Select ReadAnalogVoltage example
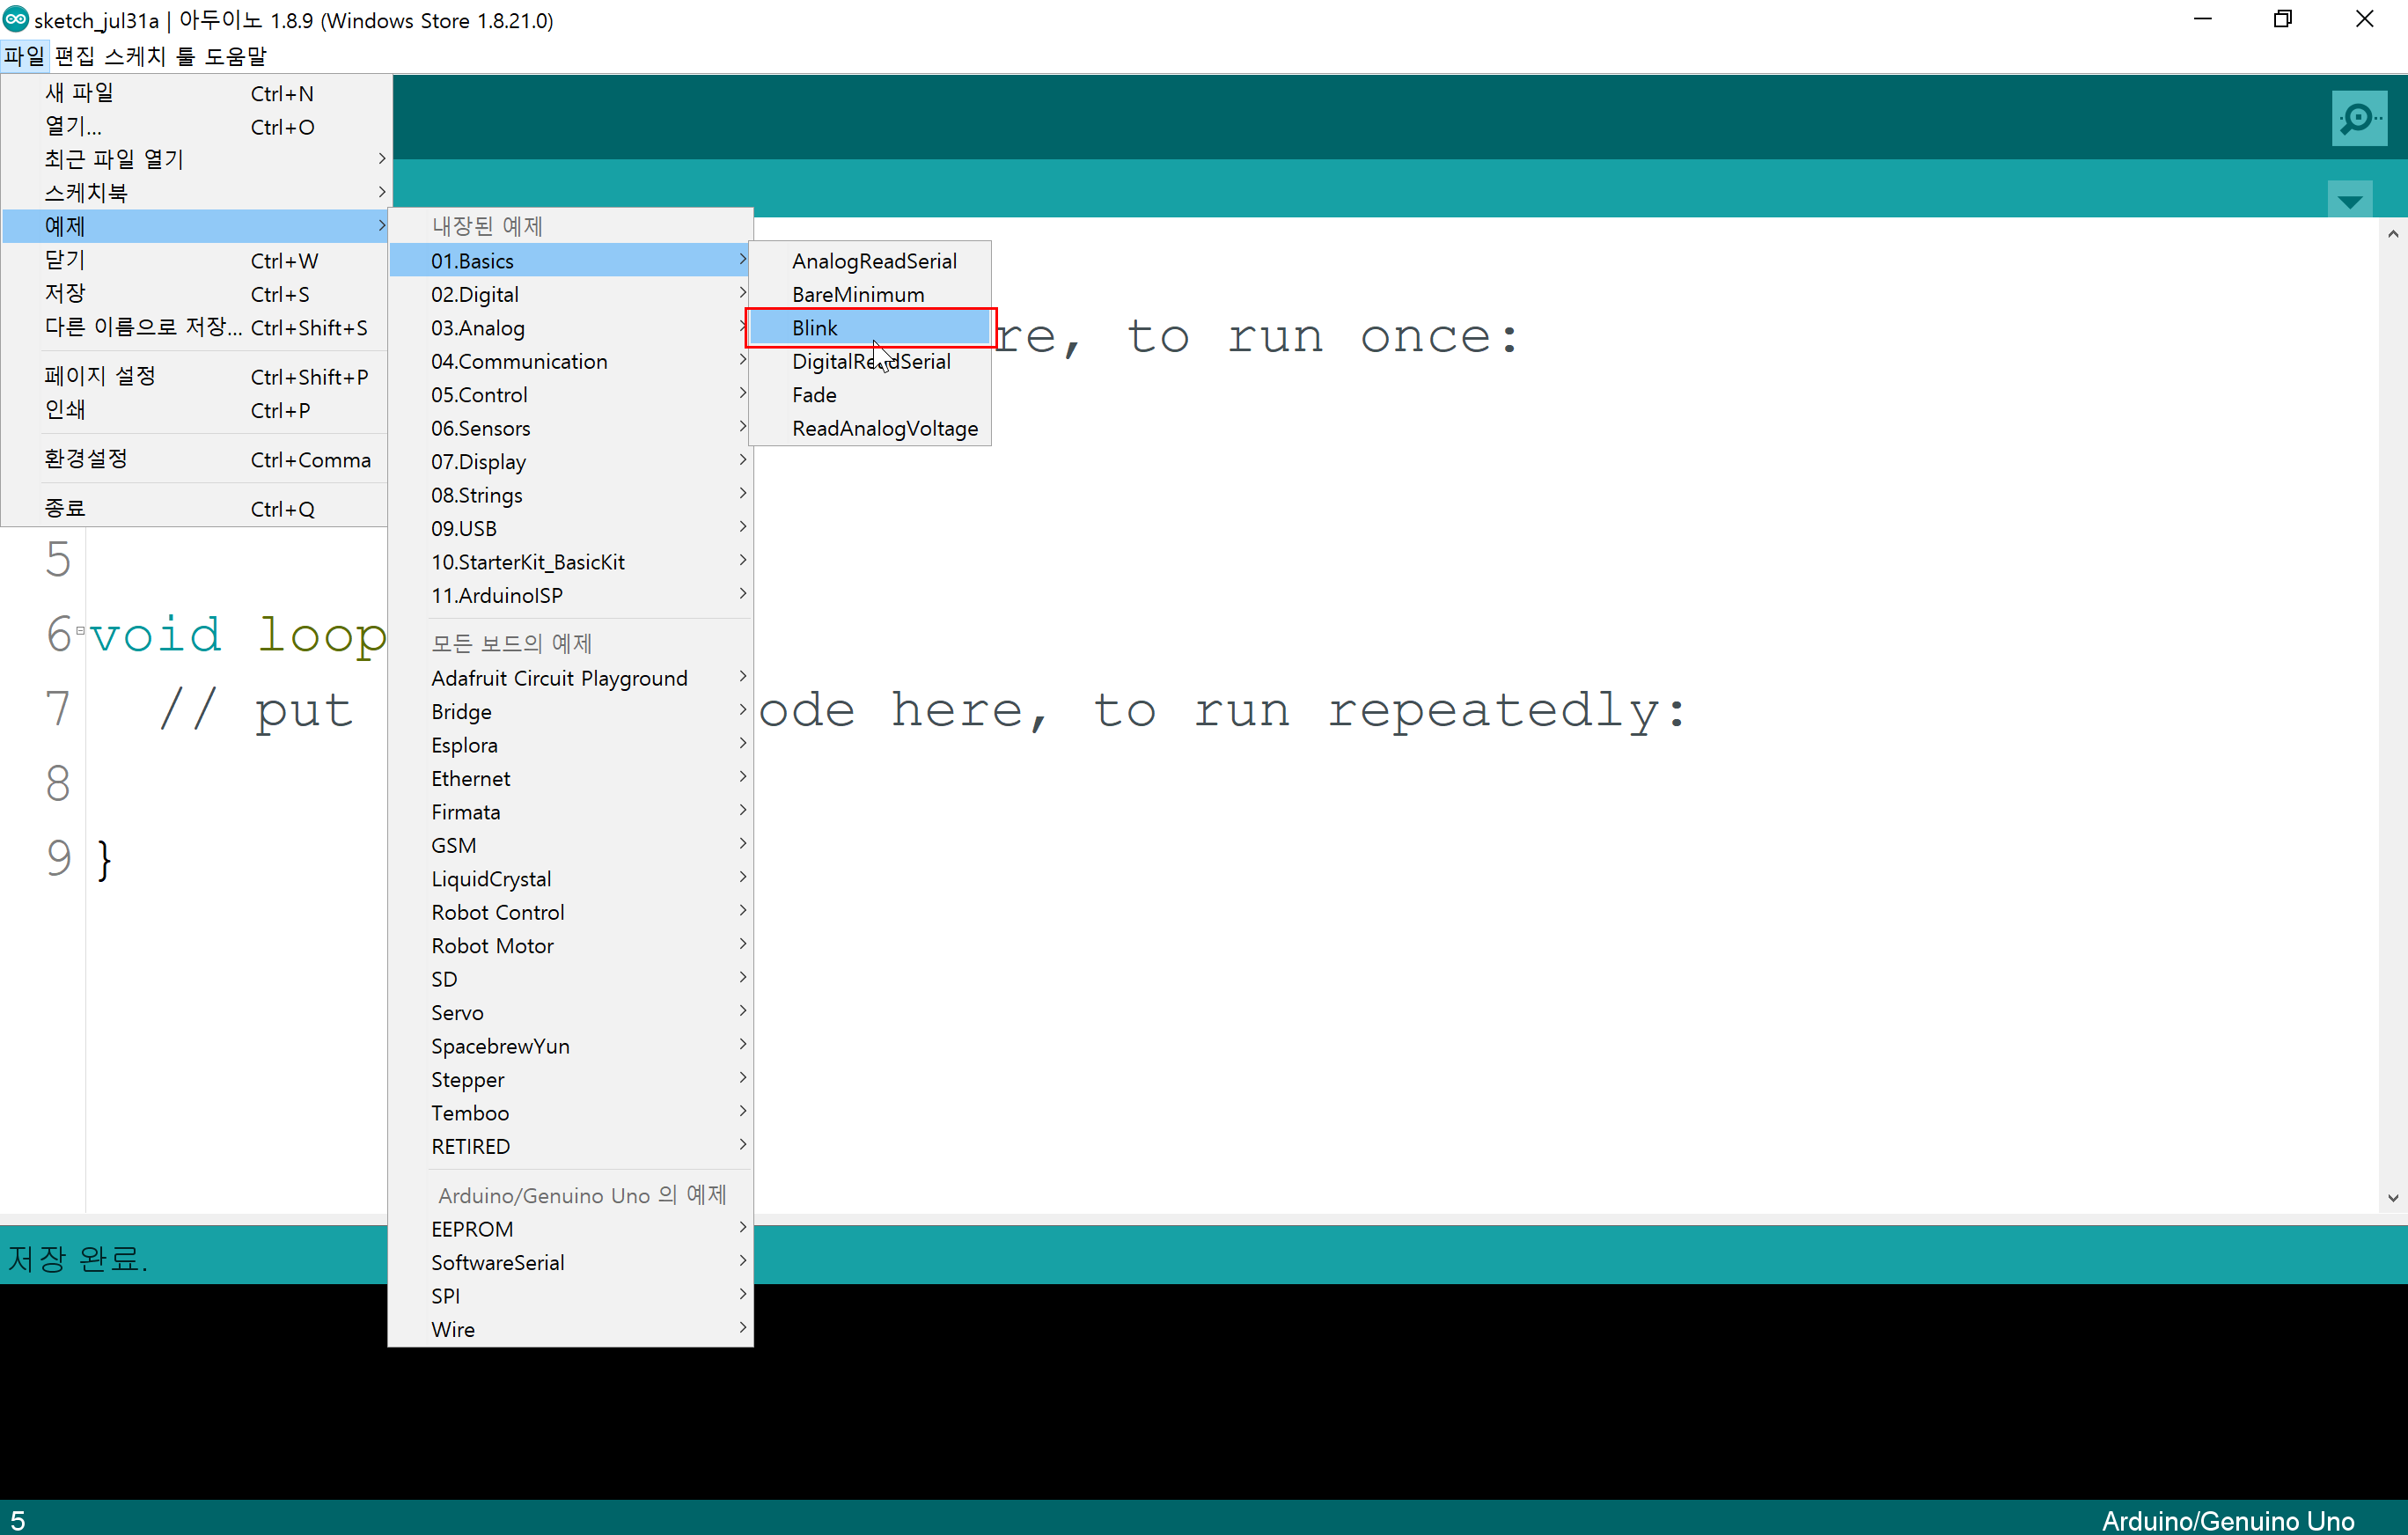 (884, 428)
